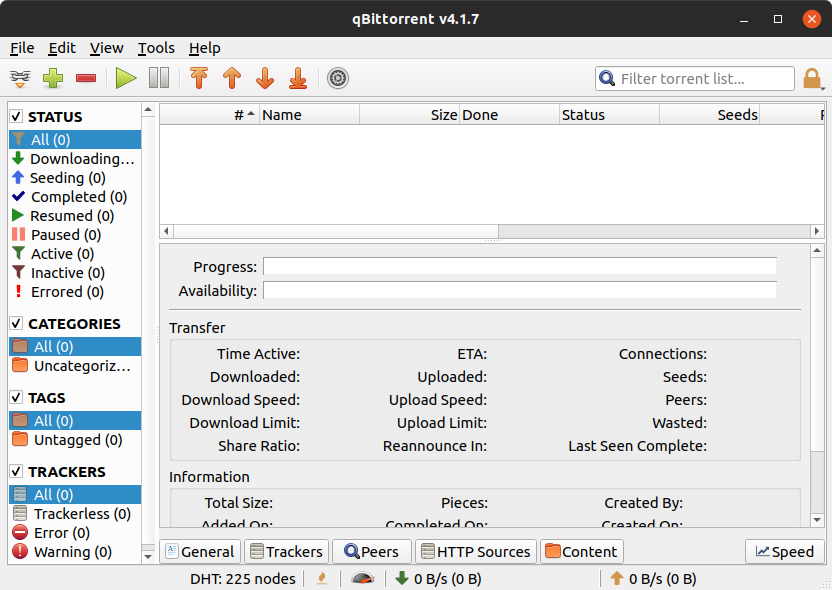
Task: Open the Speed graph tab
Action: (x=785, y=552)
